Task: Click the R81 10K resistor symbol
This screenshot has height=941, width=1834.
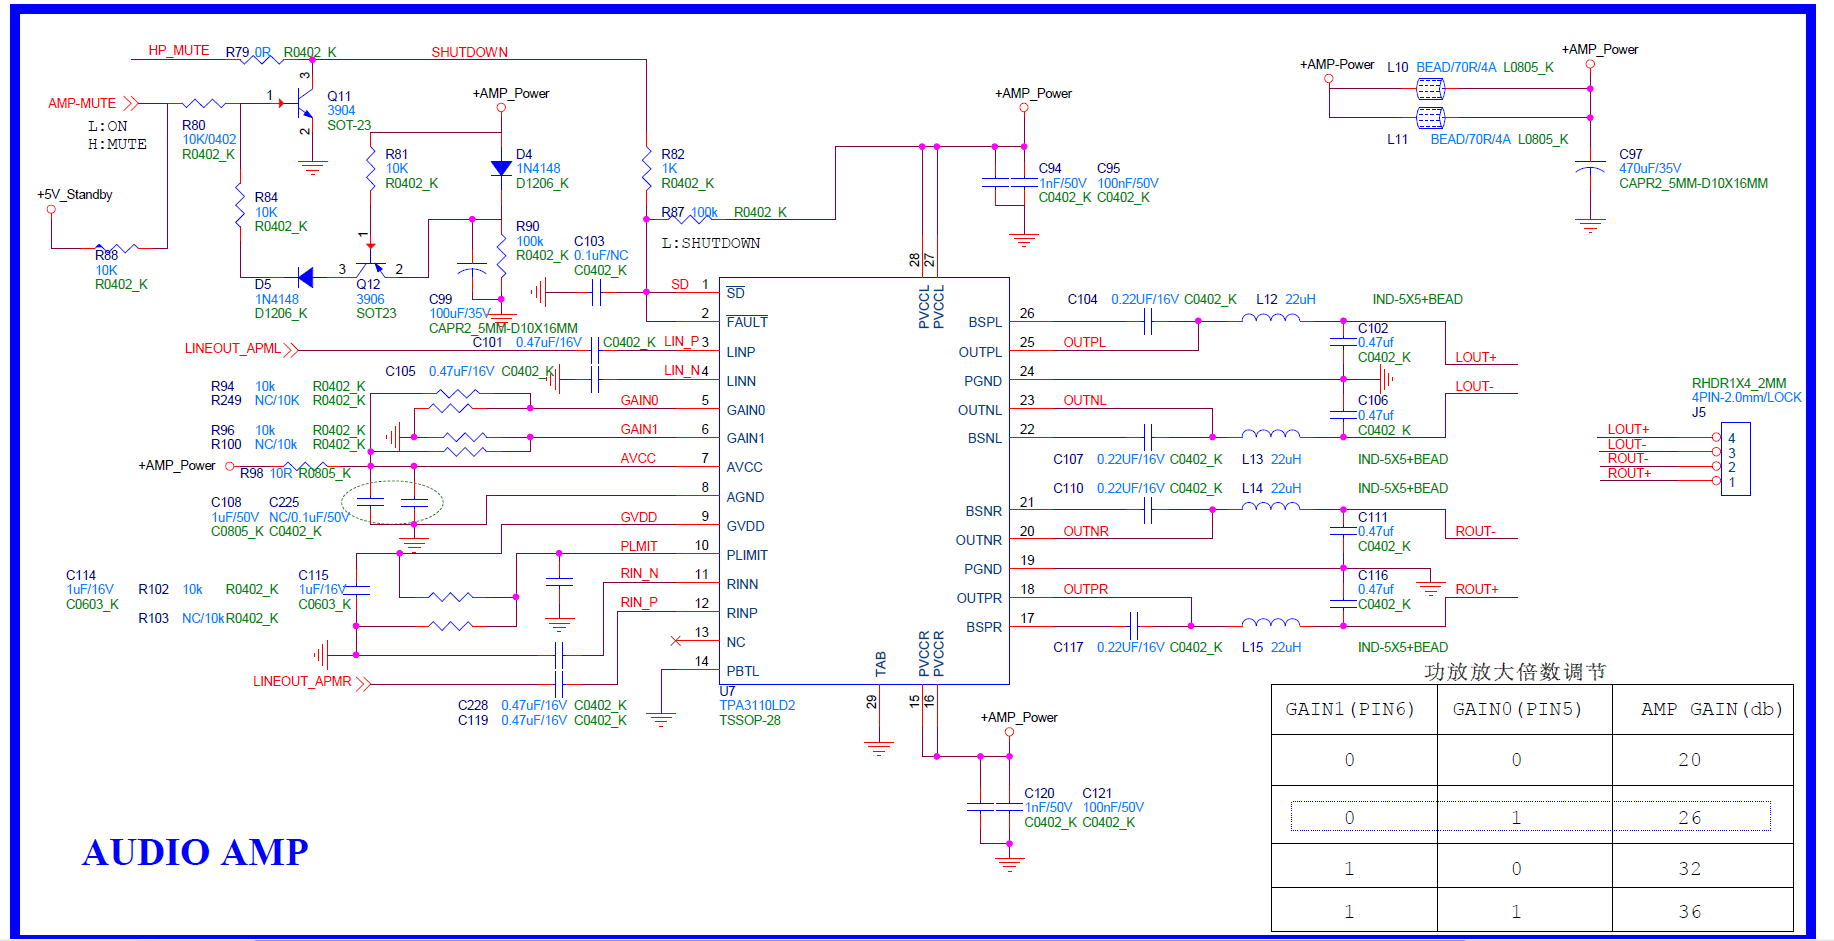Action: click(371, 167)
